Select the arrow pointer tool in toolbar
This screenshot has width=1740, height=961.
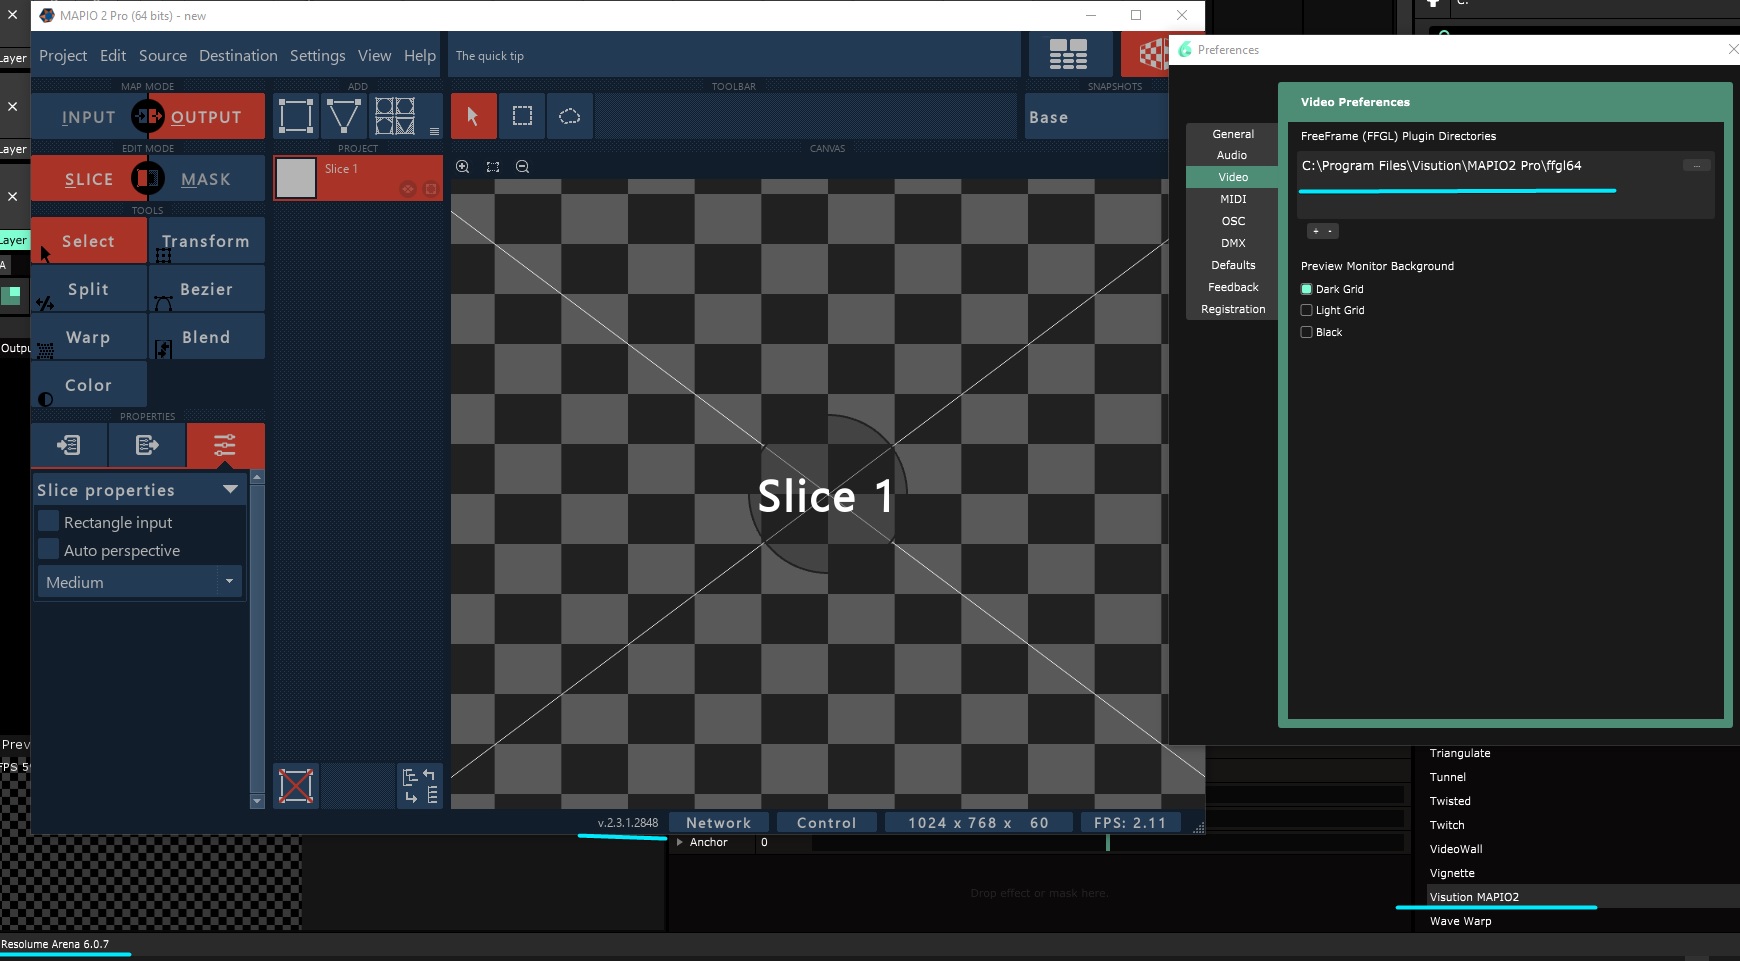tap(473, 116)
